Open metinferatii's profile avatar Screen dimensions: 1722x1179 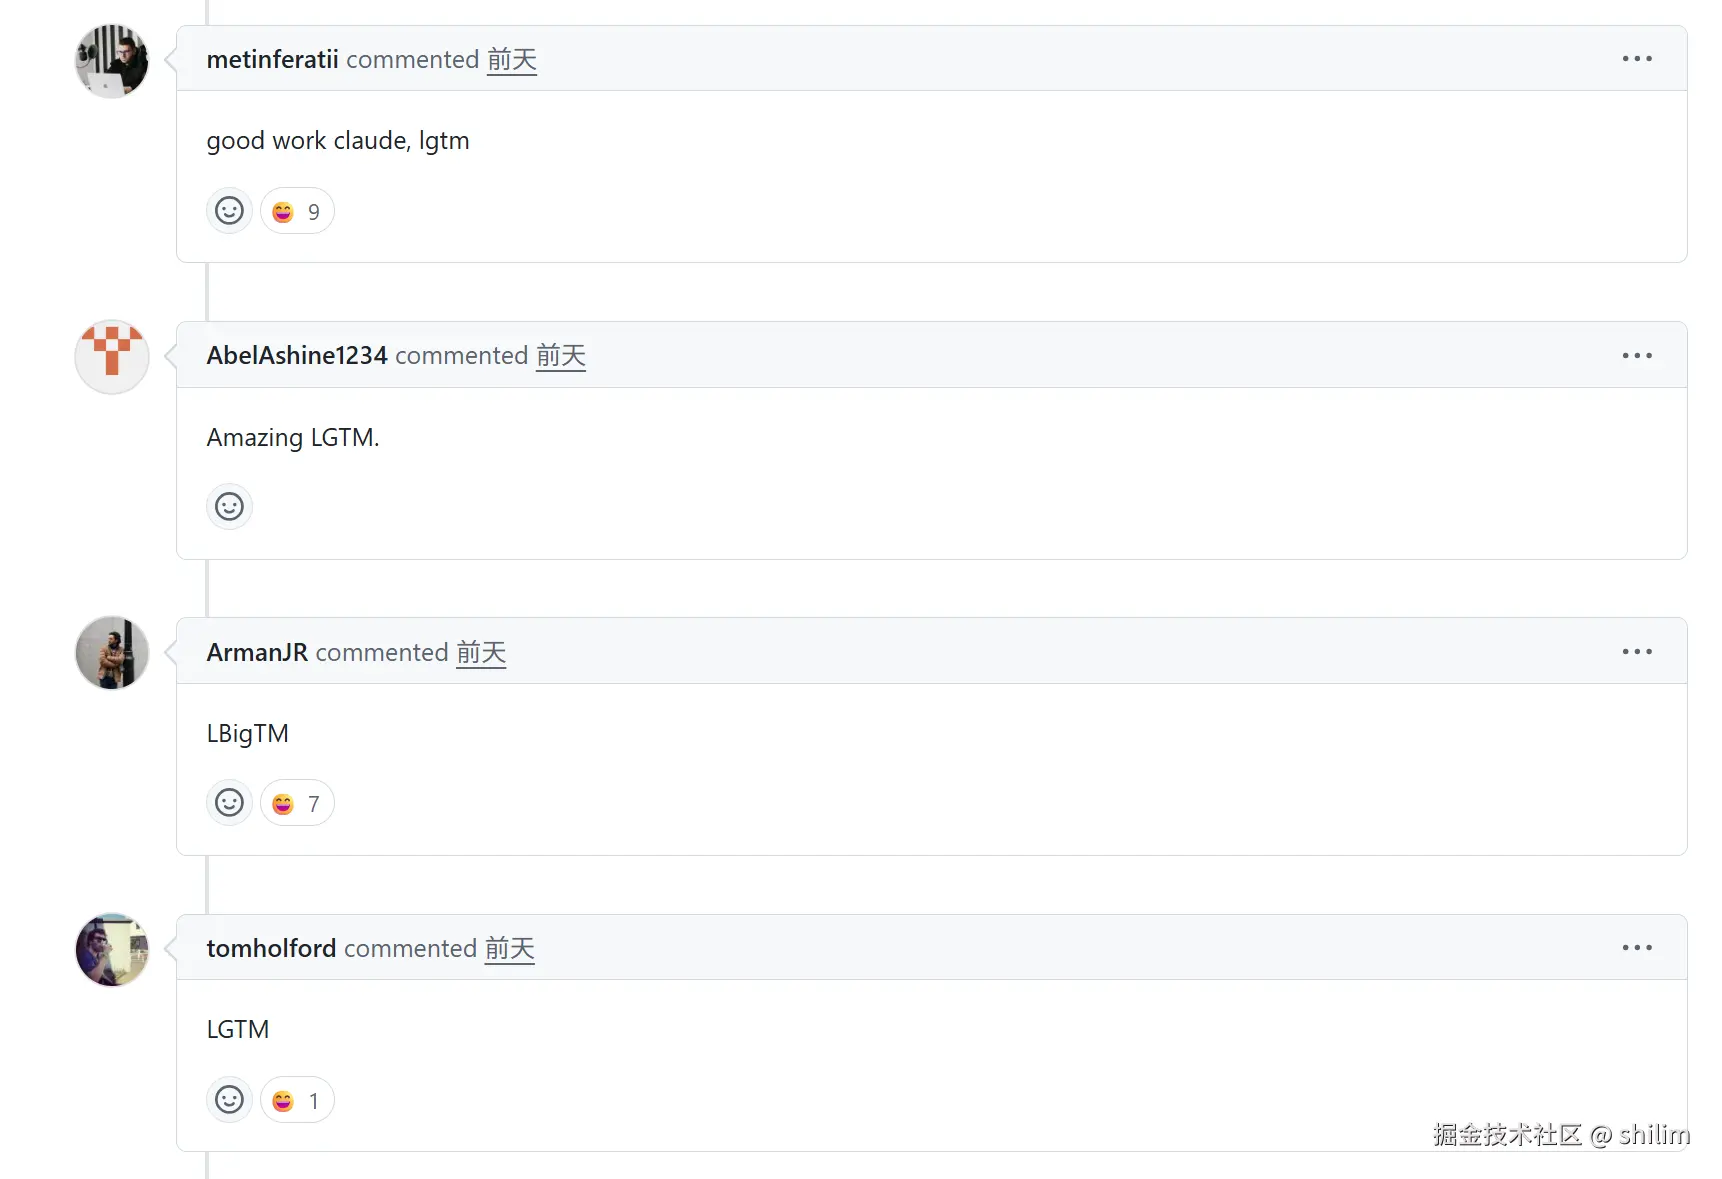tap(112, 61)
